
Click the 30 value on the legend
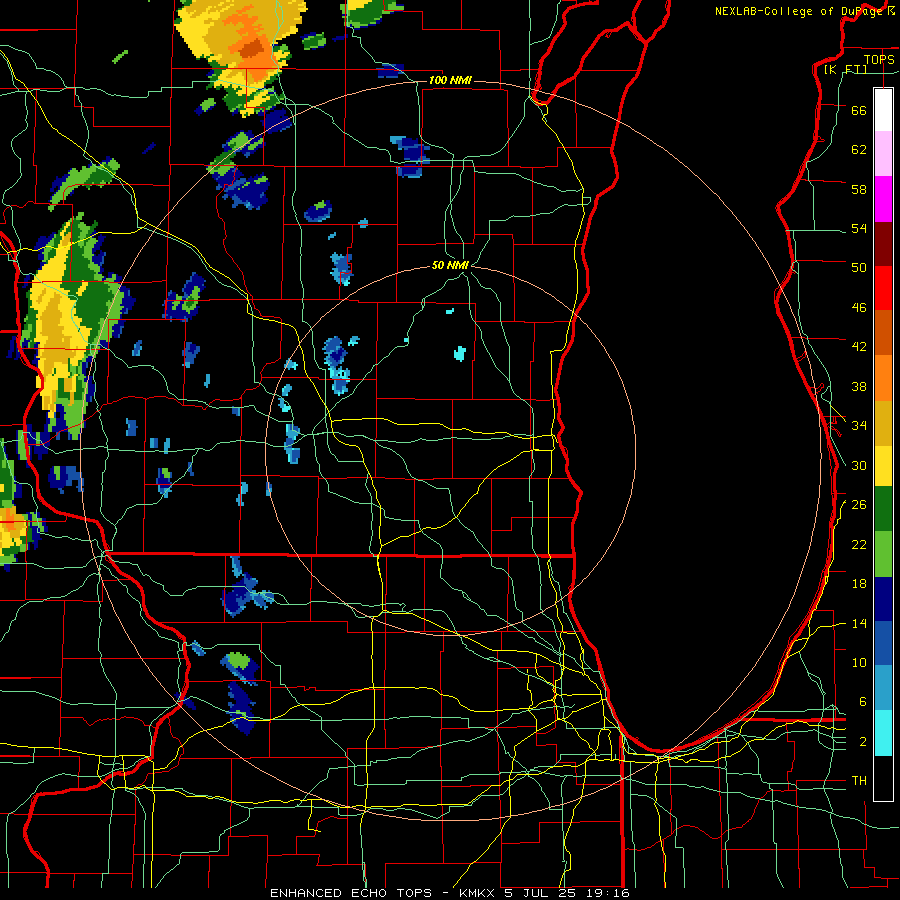[x=859, y=465]
